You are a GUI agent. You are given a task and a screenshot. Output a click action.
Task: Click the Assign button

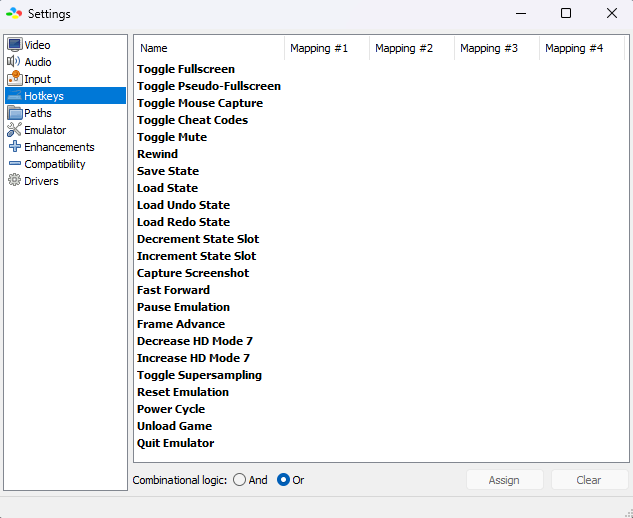tap(504, 480)
